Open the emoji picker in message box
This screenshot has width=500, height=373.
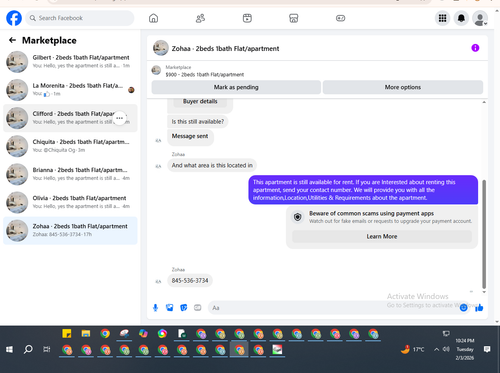pyautogui.click(x=463, y=308)
